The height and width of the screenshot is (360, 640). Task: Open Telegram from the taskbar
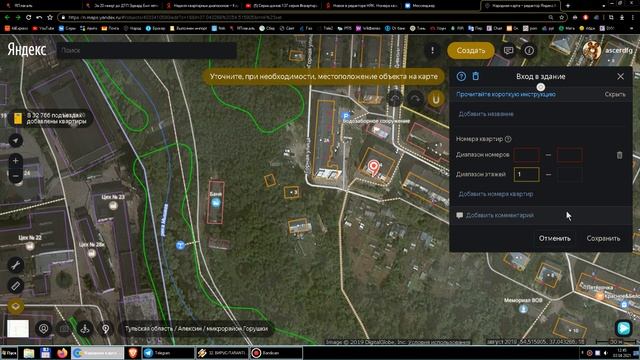point(168,353)
